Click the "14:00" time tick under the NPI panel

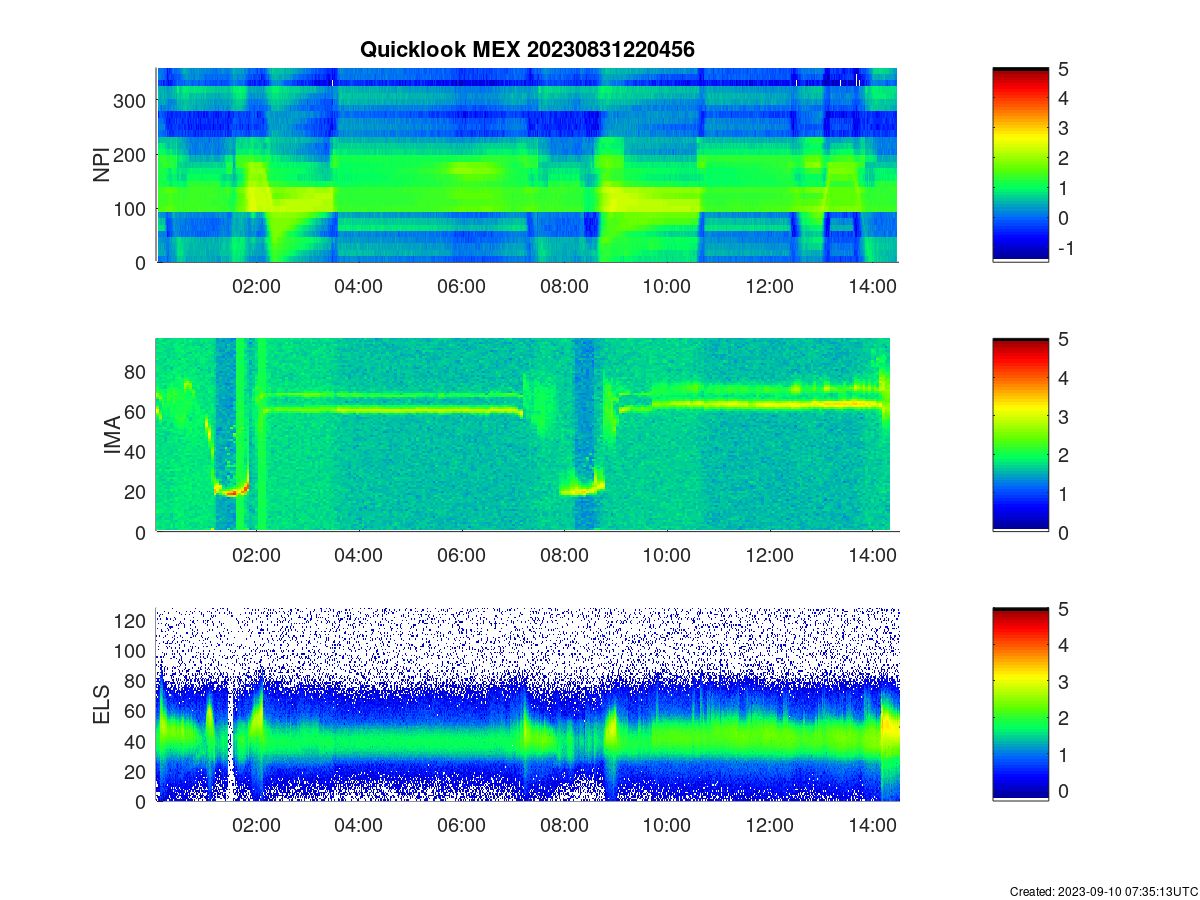[872, 286]
